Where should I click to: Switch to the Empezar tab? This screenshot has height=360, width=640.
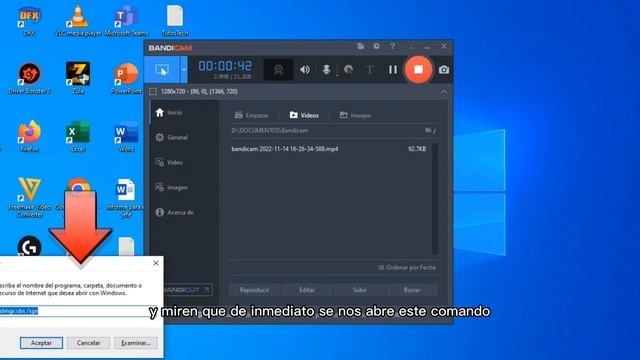tap(252, 116)
